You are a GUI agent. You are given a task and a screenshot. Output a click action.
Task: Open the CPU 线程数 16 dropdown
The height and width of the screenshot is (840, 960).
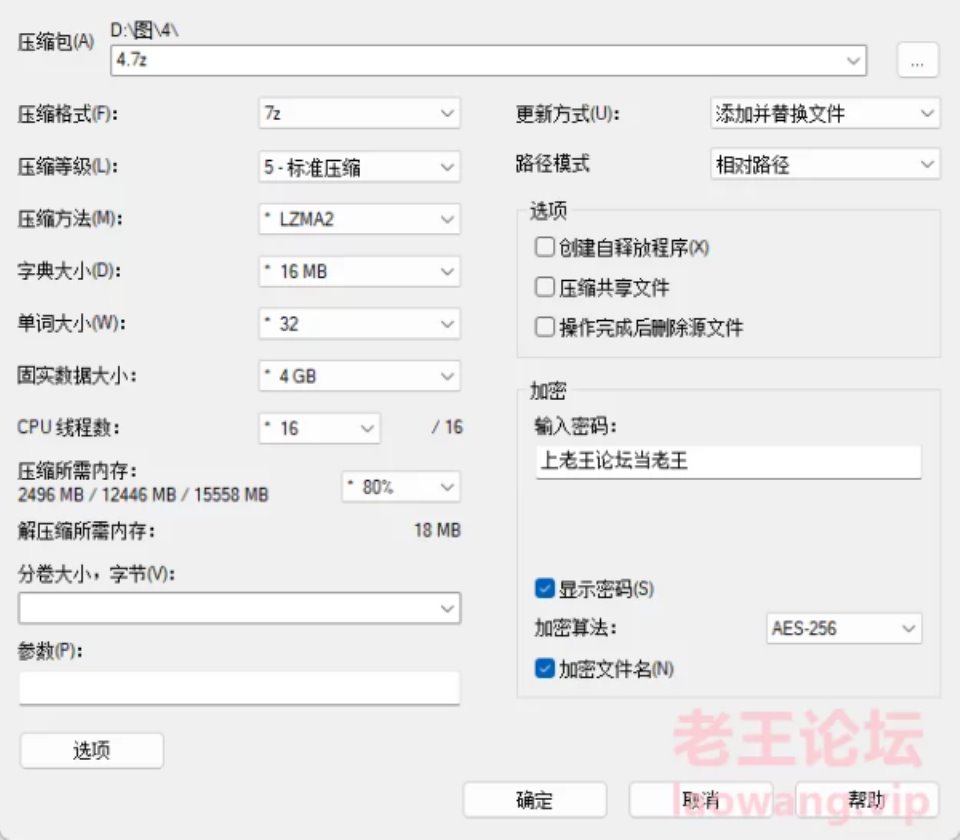pyautogui.click(x=320, y=428)
